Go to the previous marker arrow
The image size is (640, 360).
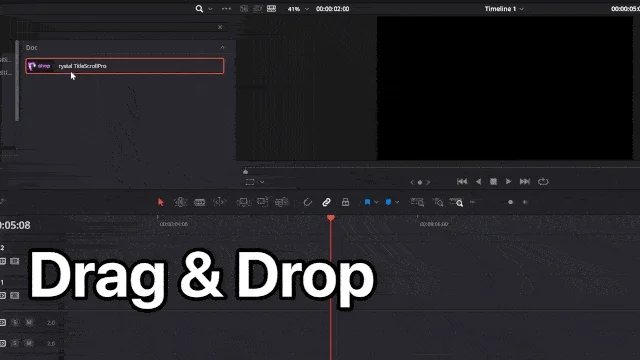click(412, 182)
